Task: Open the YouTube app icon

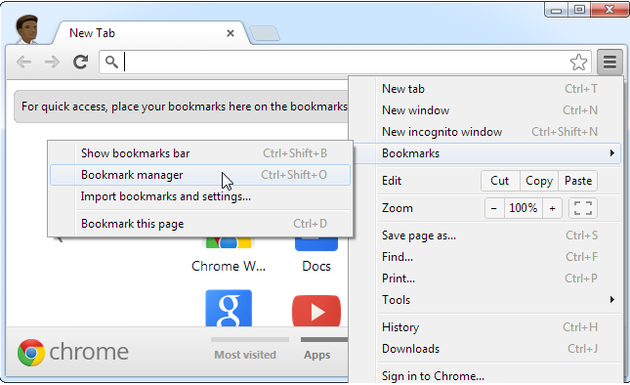Action: (316, 311)
